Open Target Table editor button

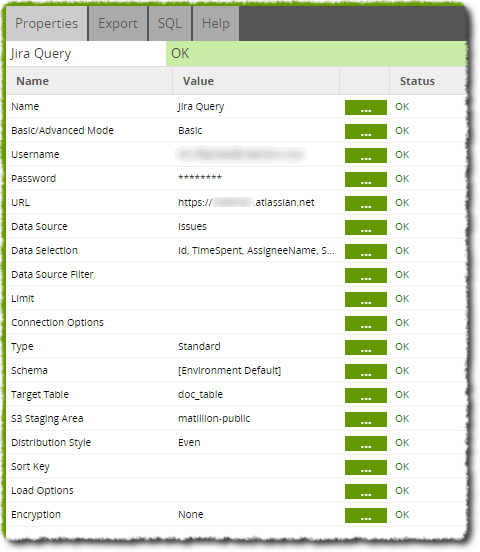click(366, 395)
